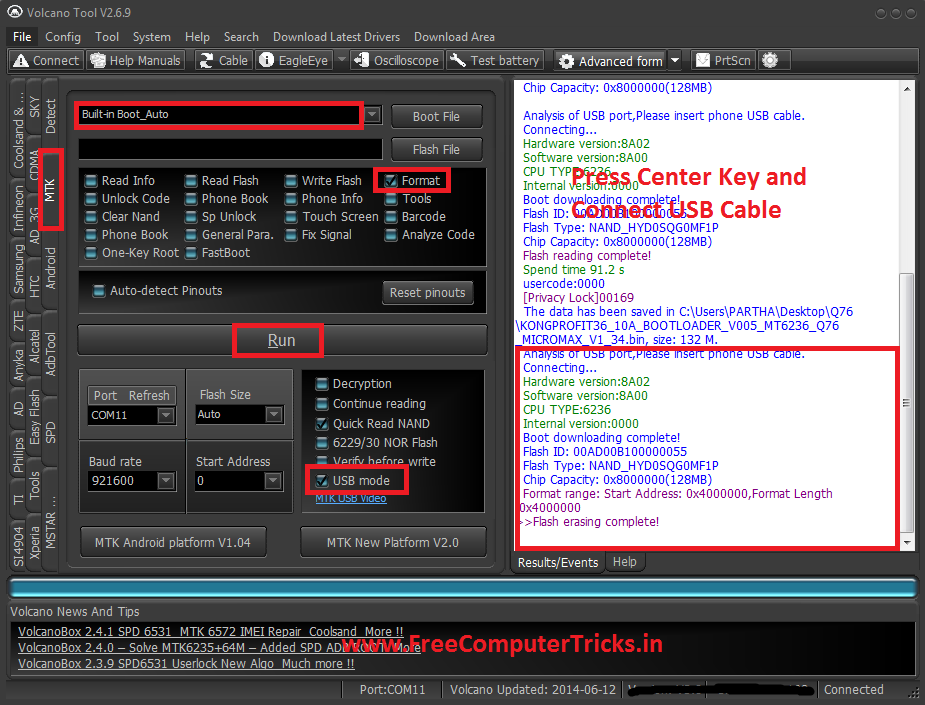Click MTK New Platform V2.0 button
Screen dimensions: 925x705
393,542
